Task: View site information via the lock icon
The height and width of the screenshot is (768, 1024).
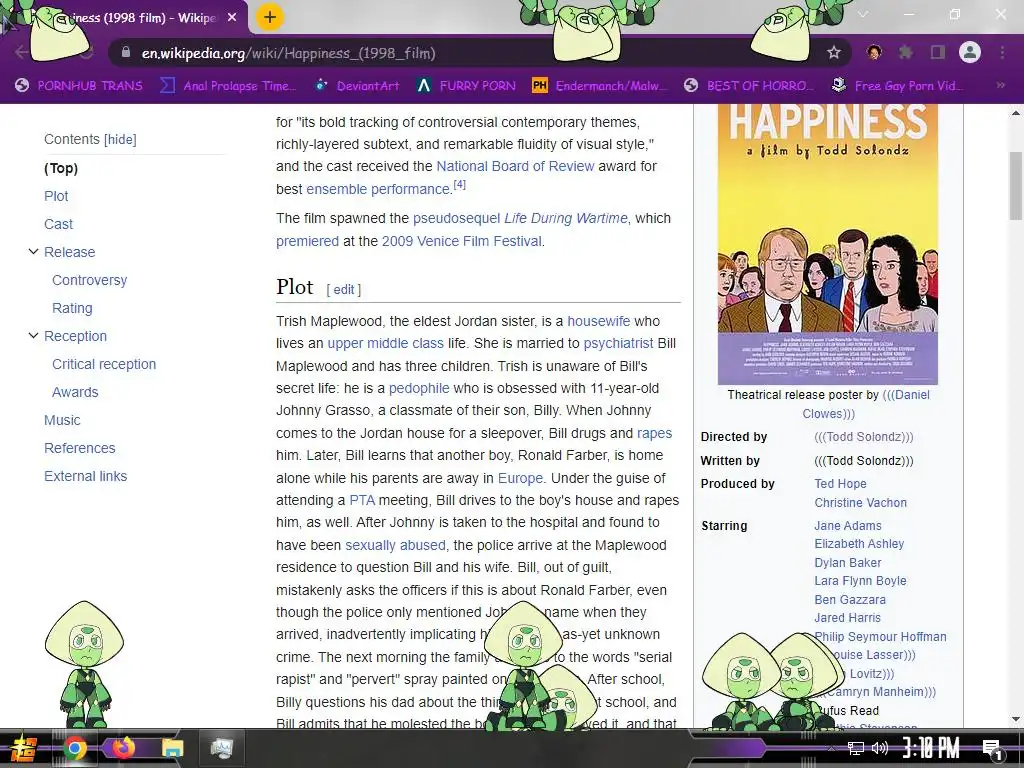Action: (126, 53)
